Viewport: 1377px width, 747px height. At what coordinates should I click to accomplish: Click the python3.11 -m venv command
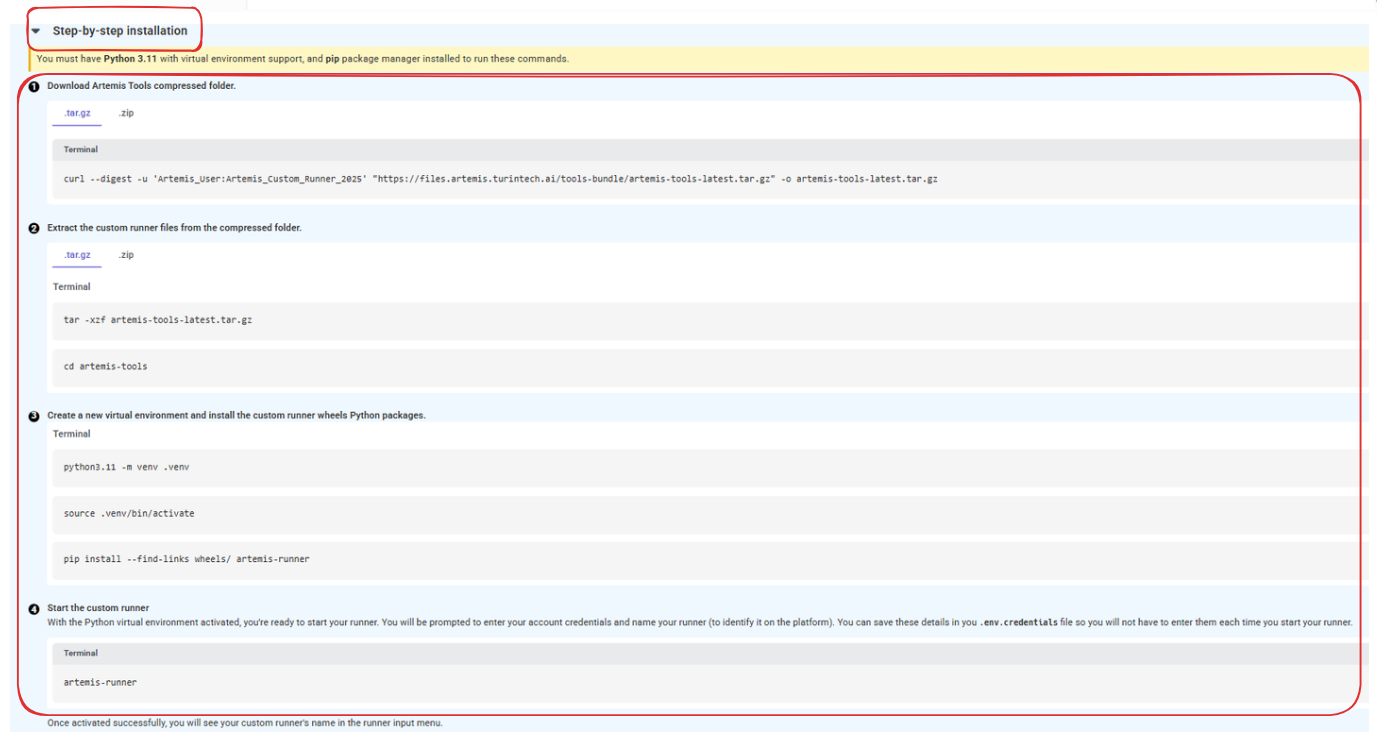[x=126, y=467]
